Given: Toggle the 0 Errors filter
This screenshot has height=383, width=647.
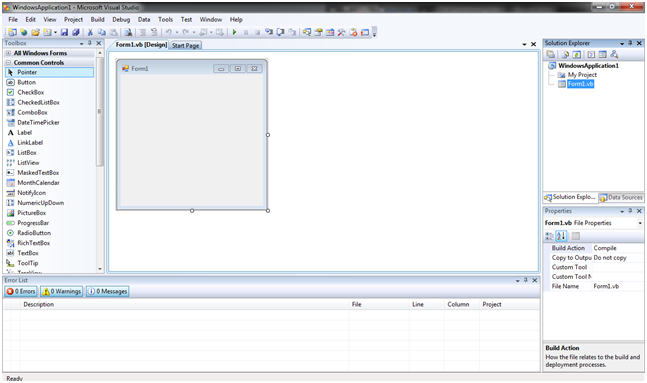Looking at the screenshot, I should [x=21, y=291].
